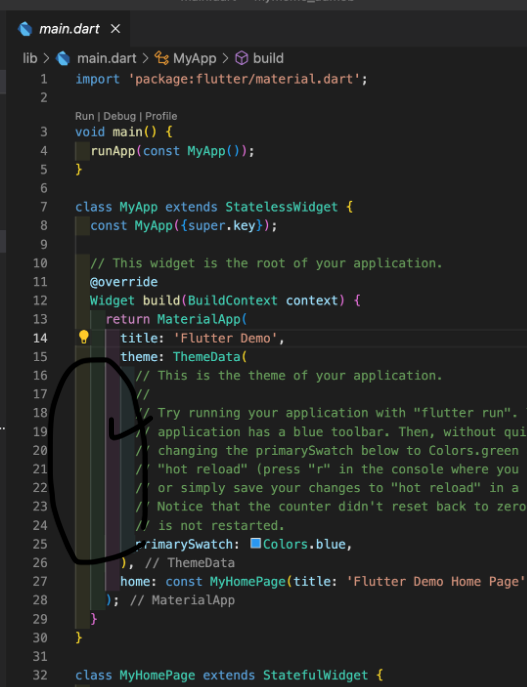The image size is (527, 687).
Task: Click the build method cube icon in breadcrumb
Action: (241, 58)
